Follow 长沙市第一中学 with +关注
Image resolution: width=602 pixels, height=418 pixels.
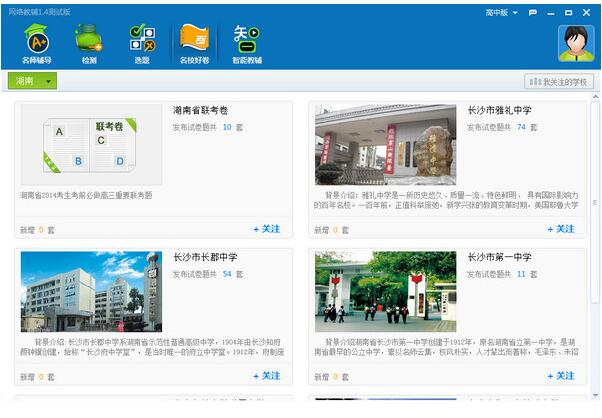(561, 376)
